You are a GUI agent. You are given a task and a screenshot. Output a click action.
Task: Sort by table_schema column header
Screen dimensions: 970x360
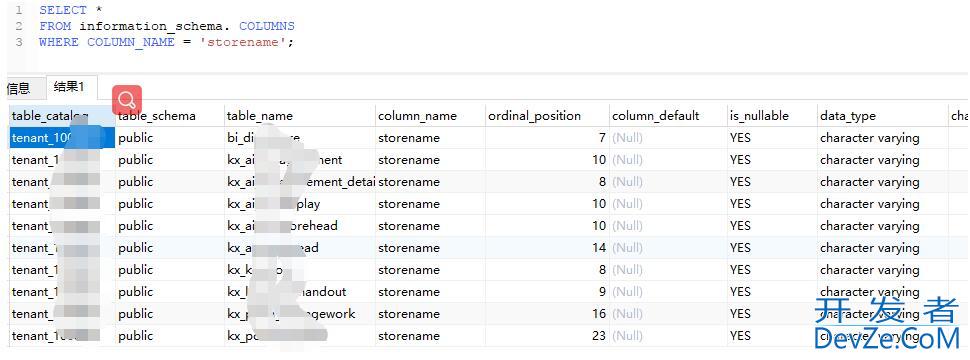[157, 116]
